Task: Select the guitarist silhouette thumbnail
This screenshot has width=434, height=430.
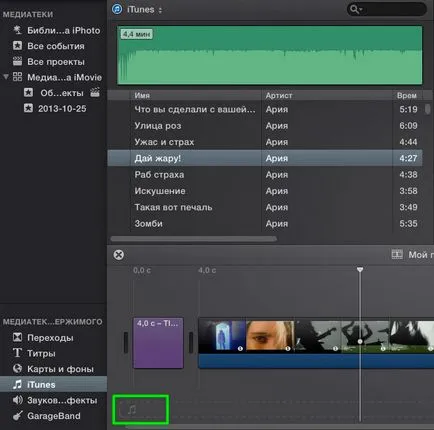Action: coord(317,336)
